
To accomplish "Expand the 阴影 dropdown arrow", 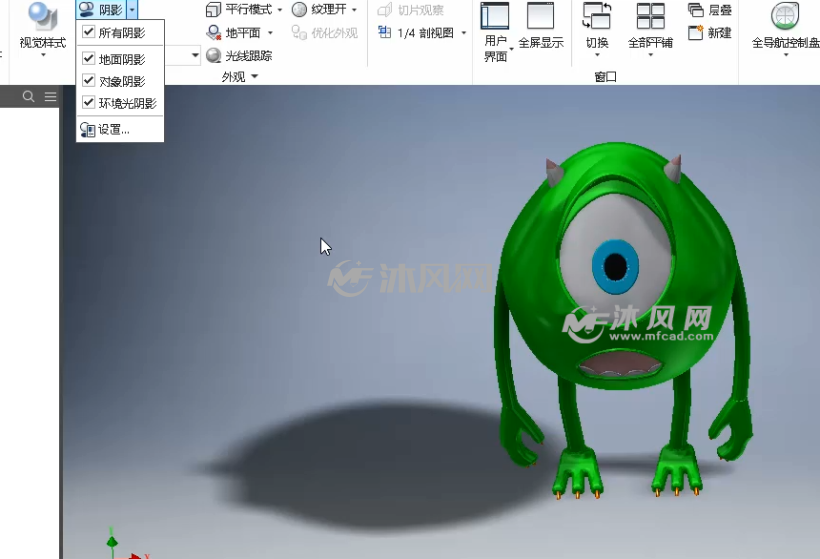I will pos(132,9).
